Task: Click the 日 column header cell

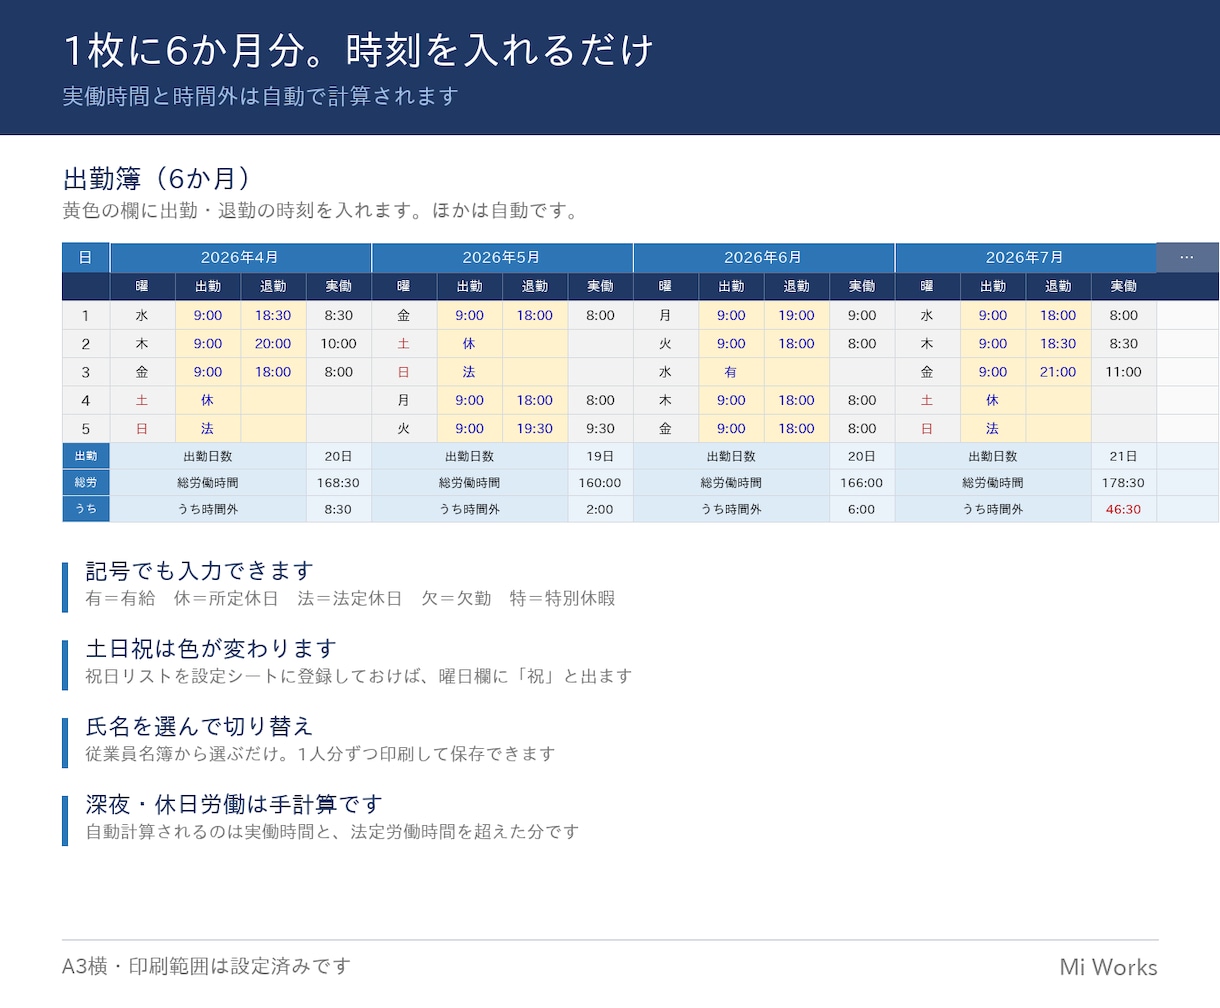Action: click(86, 257)
